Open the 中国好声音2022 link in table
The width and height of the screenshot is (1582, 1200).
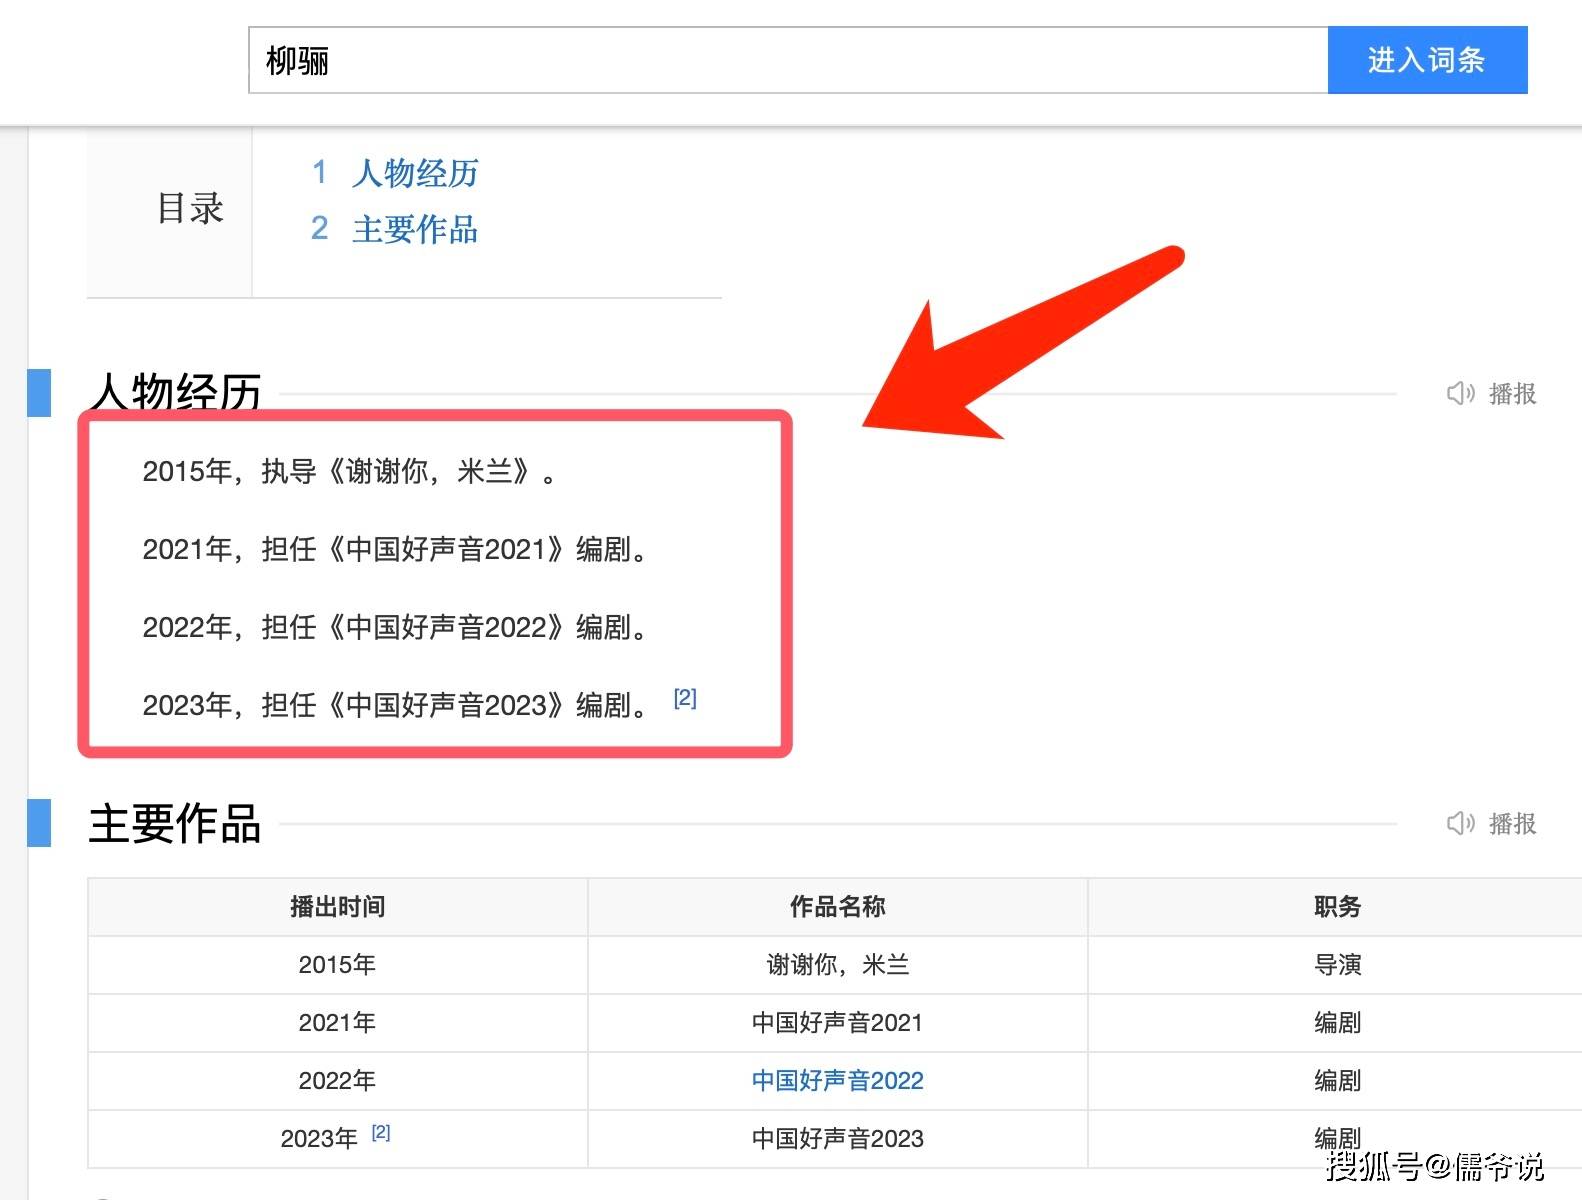[838, 1081]
